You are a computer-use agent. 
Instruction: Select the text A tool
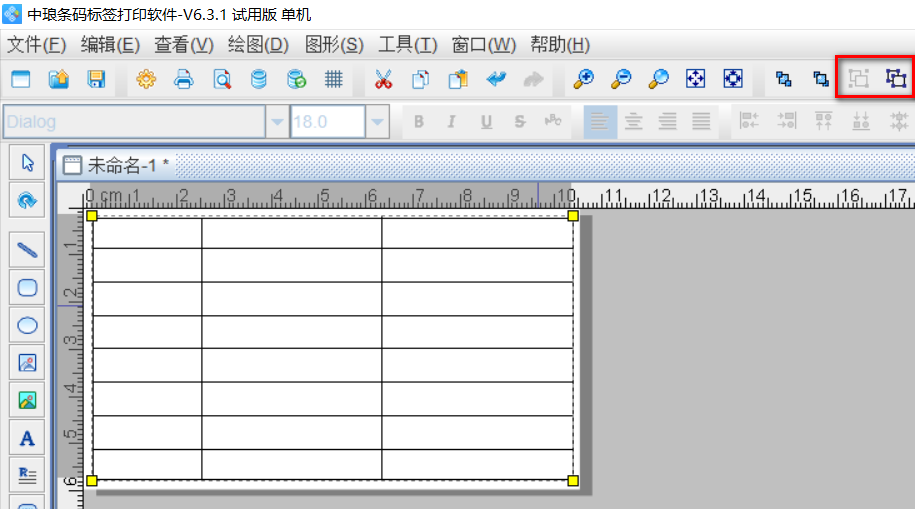point(27,438)
